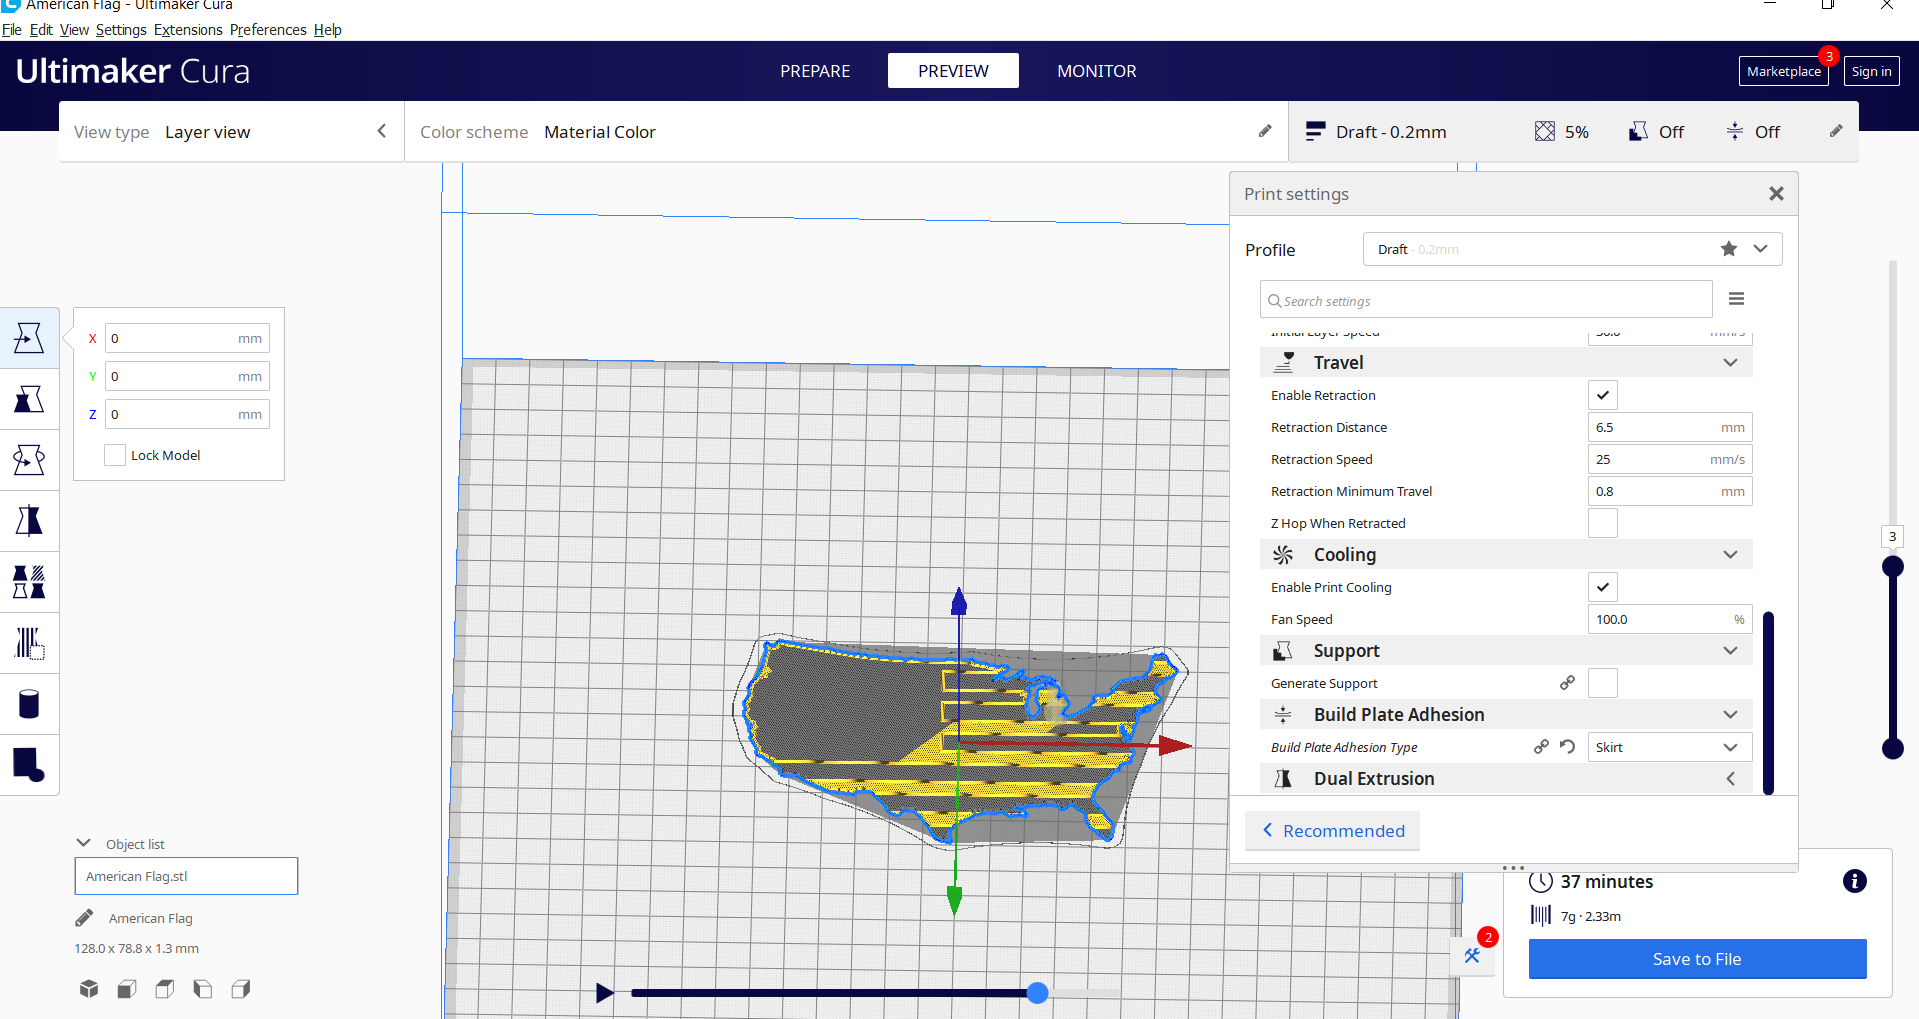This screenshot has height=1019, width=1919.
Task: Click the upper layer slider handle
Action: click(1892, 567)
